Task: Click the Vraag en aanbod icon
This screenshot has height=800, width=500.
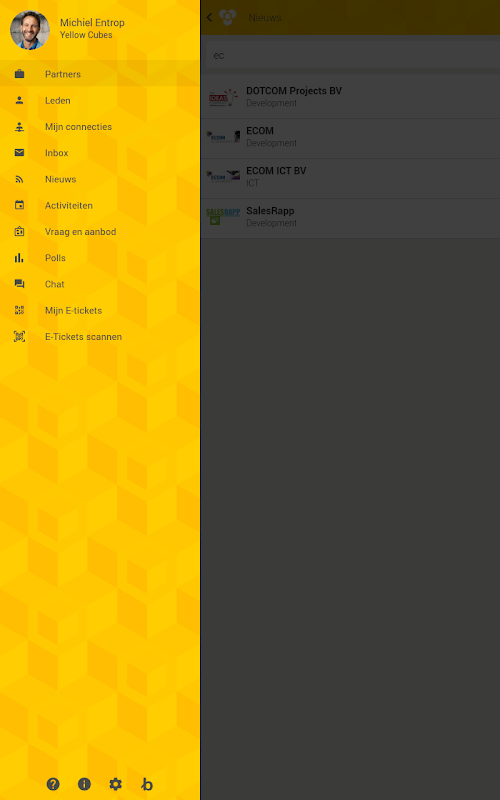Action: [x=19, y=232]
